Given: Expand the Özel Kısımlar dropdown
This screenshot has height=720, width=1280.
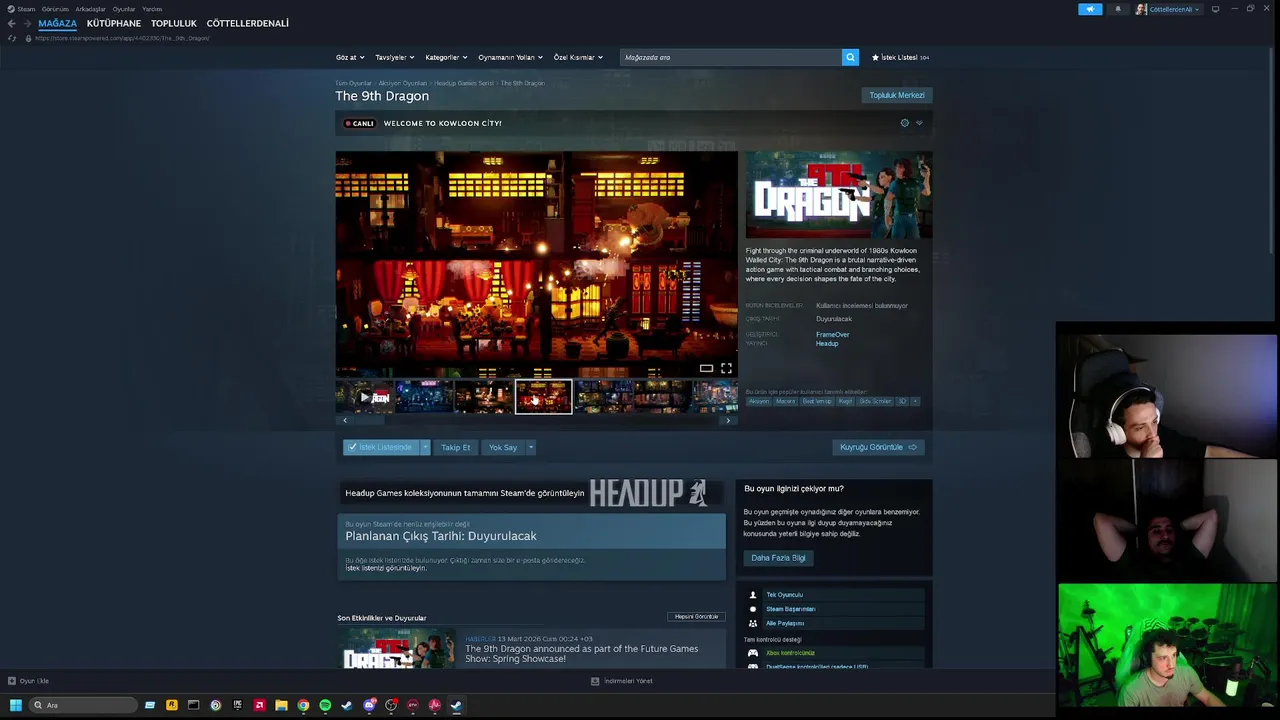Looking at the screenshot, I should pos(578,57).
